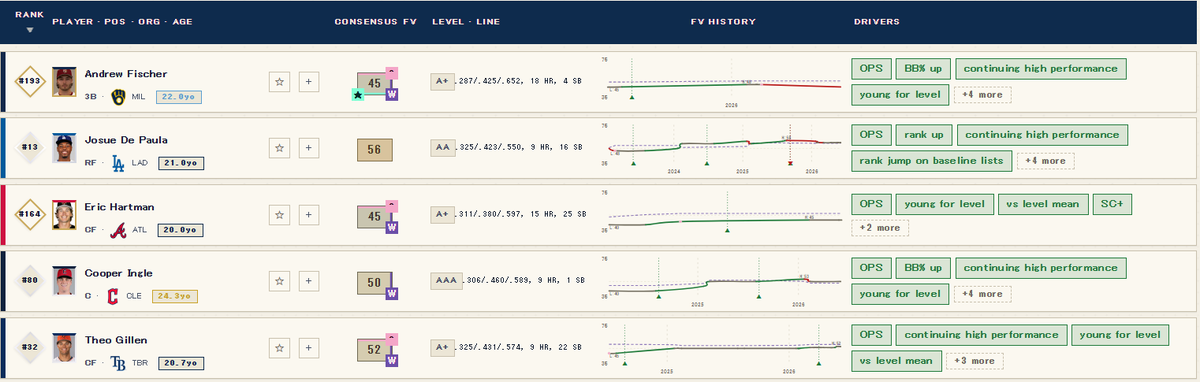Screen dimensions: 1200x382
Task: Click the teal star marker on Fischer's FV
Action: [x=357, y=95]
